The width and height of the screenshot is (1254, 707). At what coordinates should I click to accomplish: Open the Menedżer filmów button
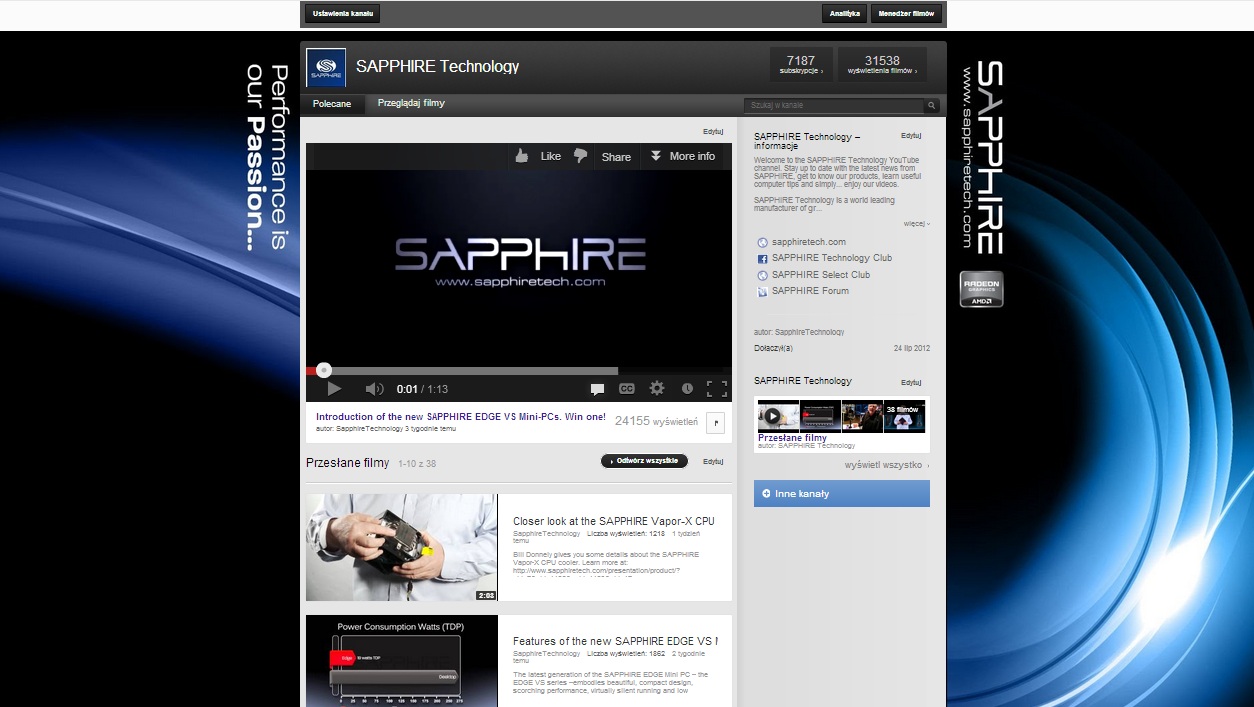(x=907, y=14)
